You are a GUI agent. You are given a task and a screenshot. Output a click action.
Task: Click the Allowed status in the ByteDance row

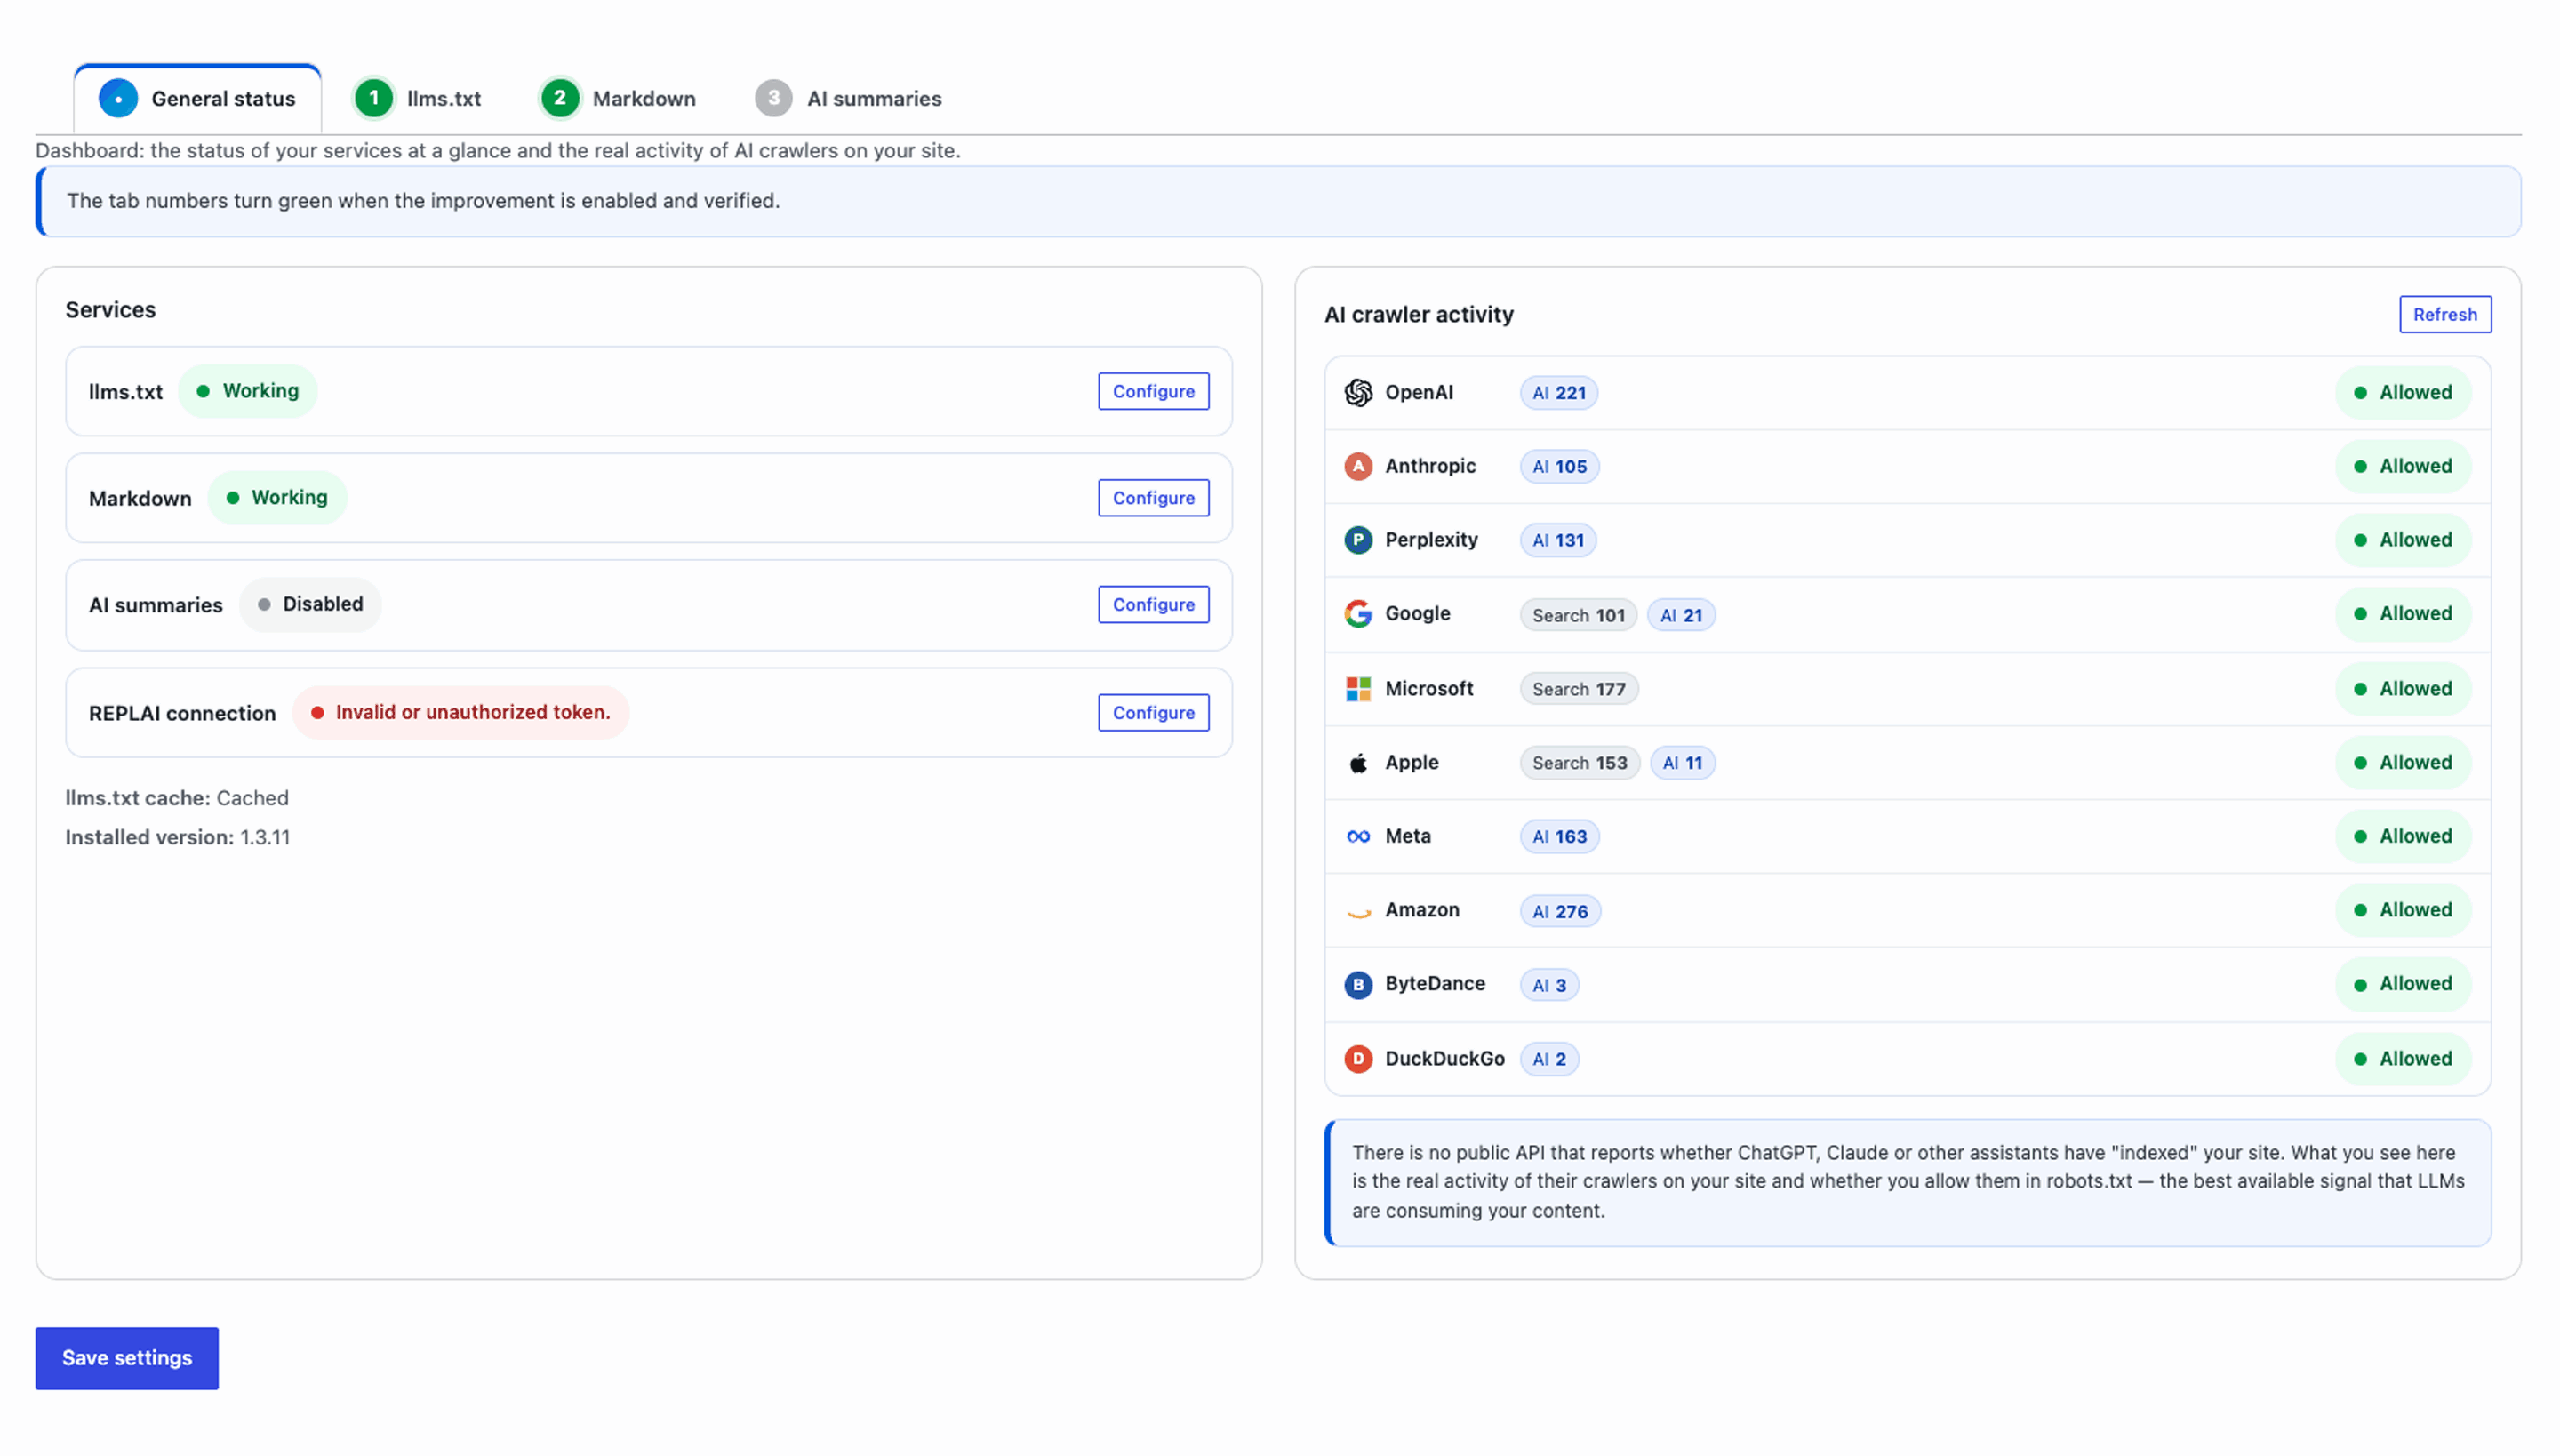point(2403,984)
